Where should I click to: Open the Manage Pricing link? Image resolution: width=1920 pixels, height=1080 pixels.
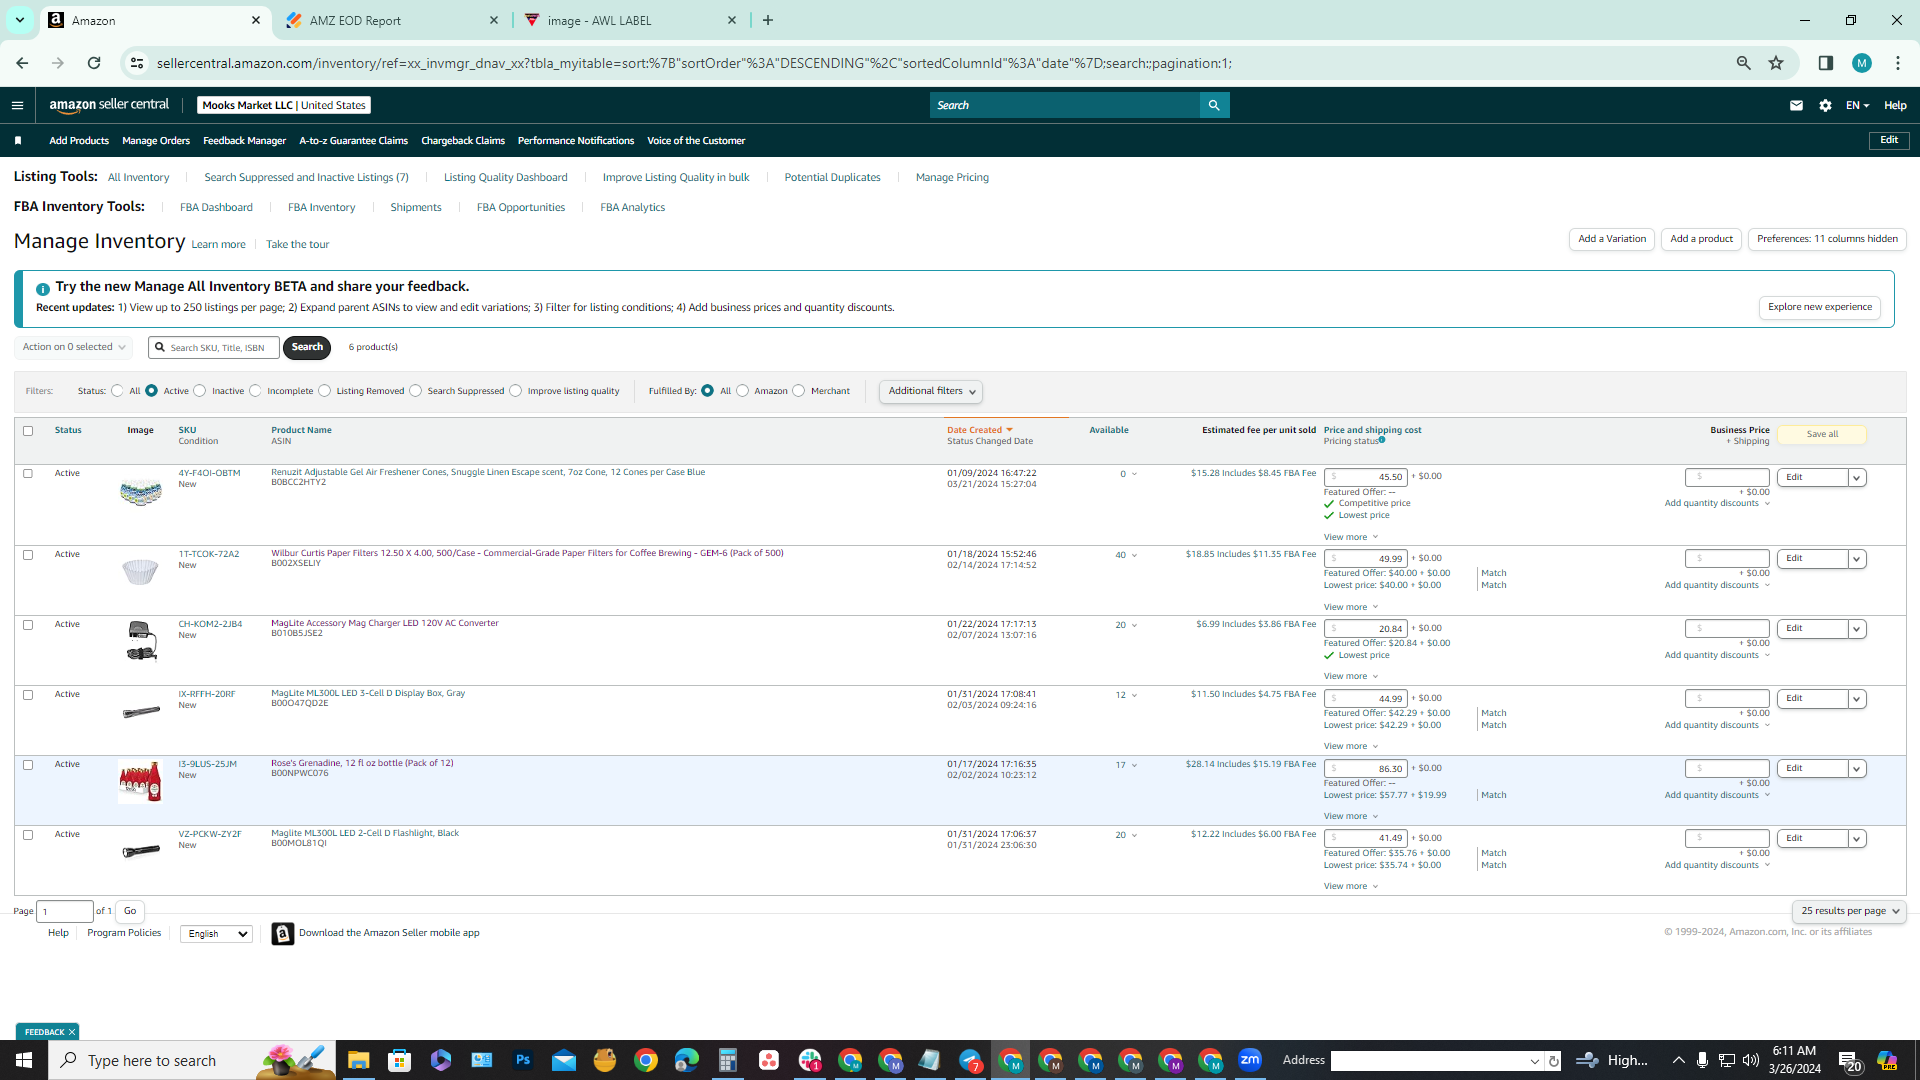tap(952, 177)
